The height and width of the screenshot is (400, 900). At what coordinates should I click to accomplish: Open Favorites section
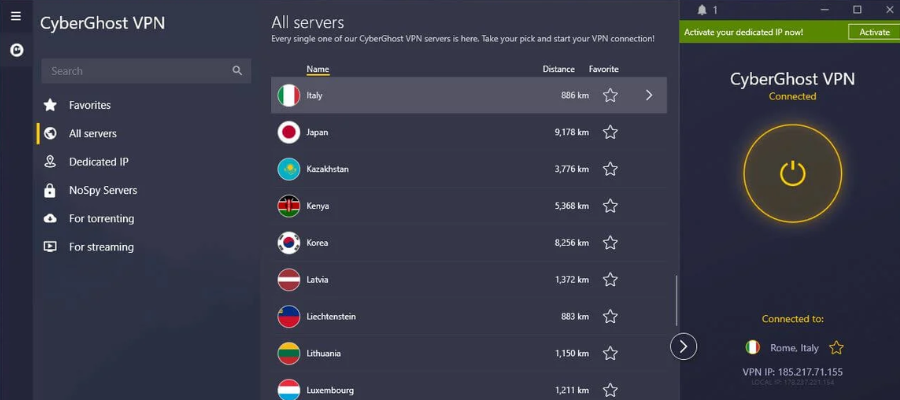(x=90, y=105)
